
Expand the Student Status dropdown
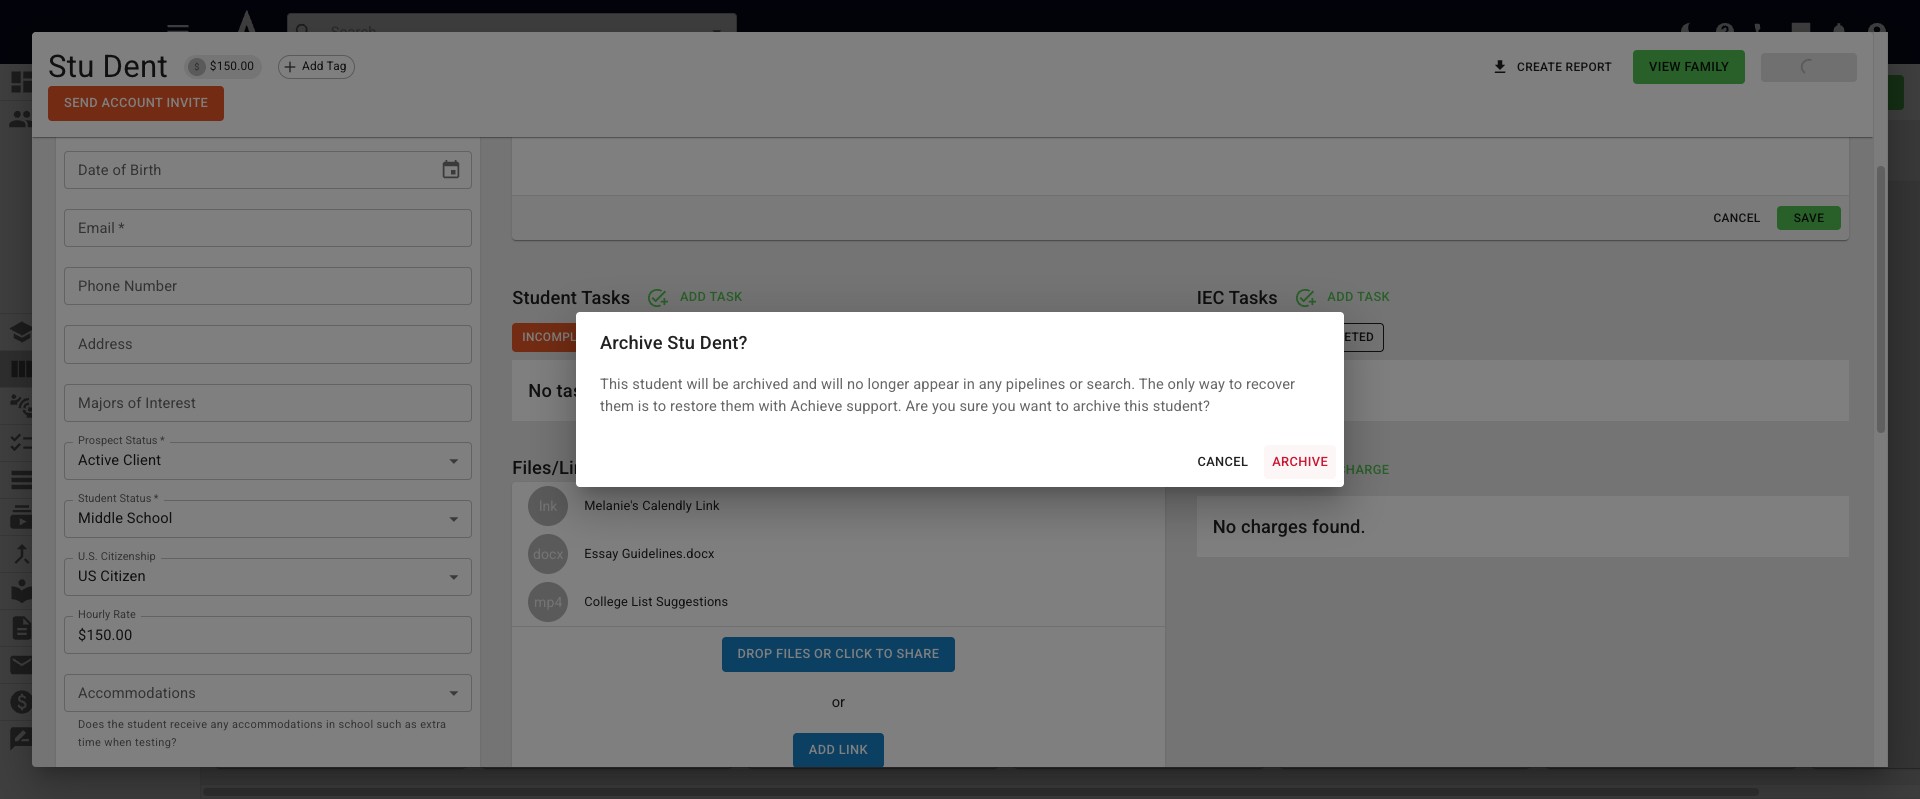268,519
